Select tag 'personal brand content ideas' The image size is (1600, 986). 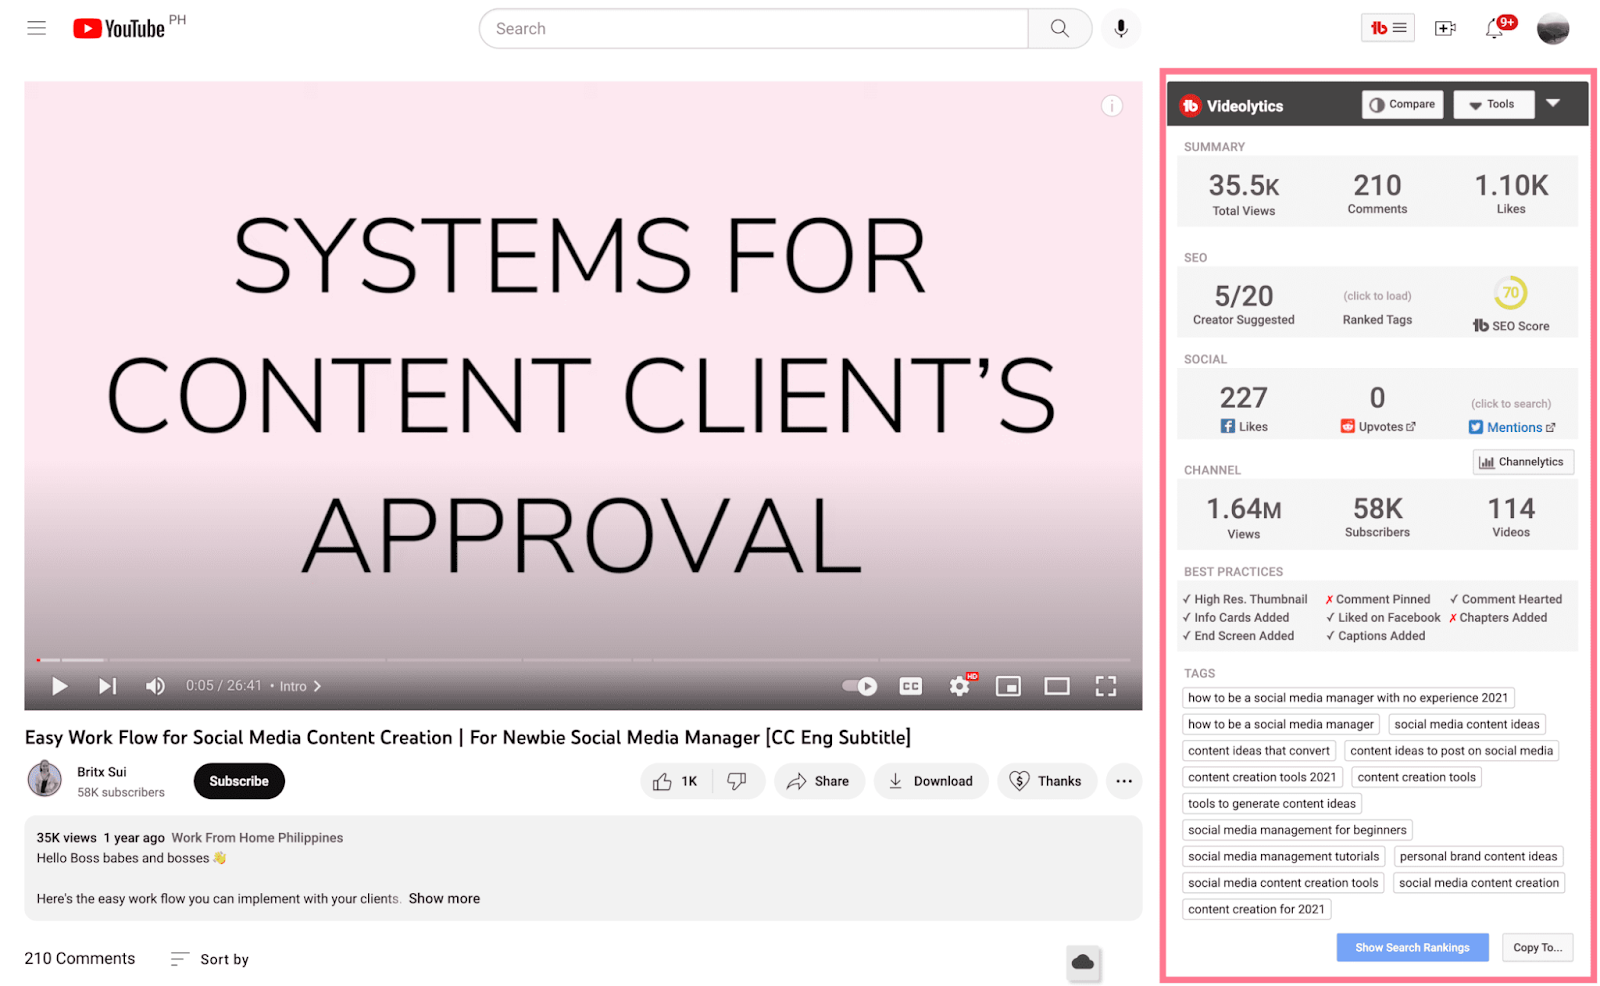point(1478,856)
